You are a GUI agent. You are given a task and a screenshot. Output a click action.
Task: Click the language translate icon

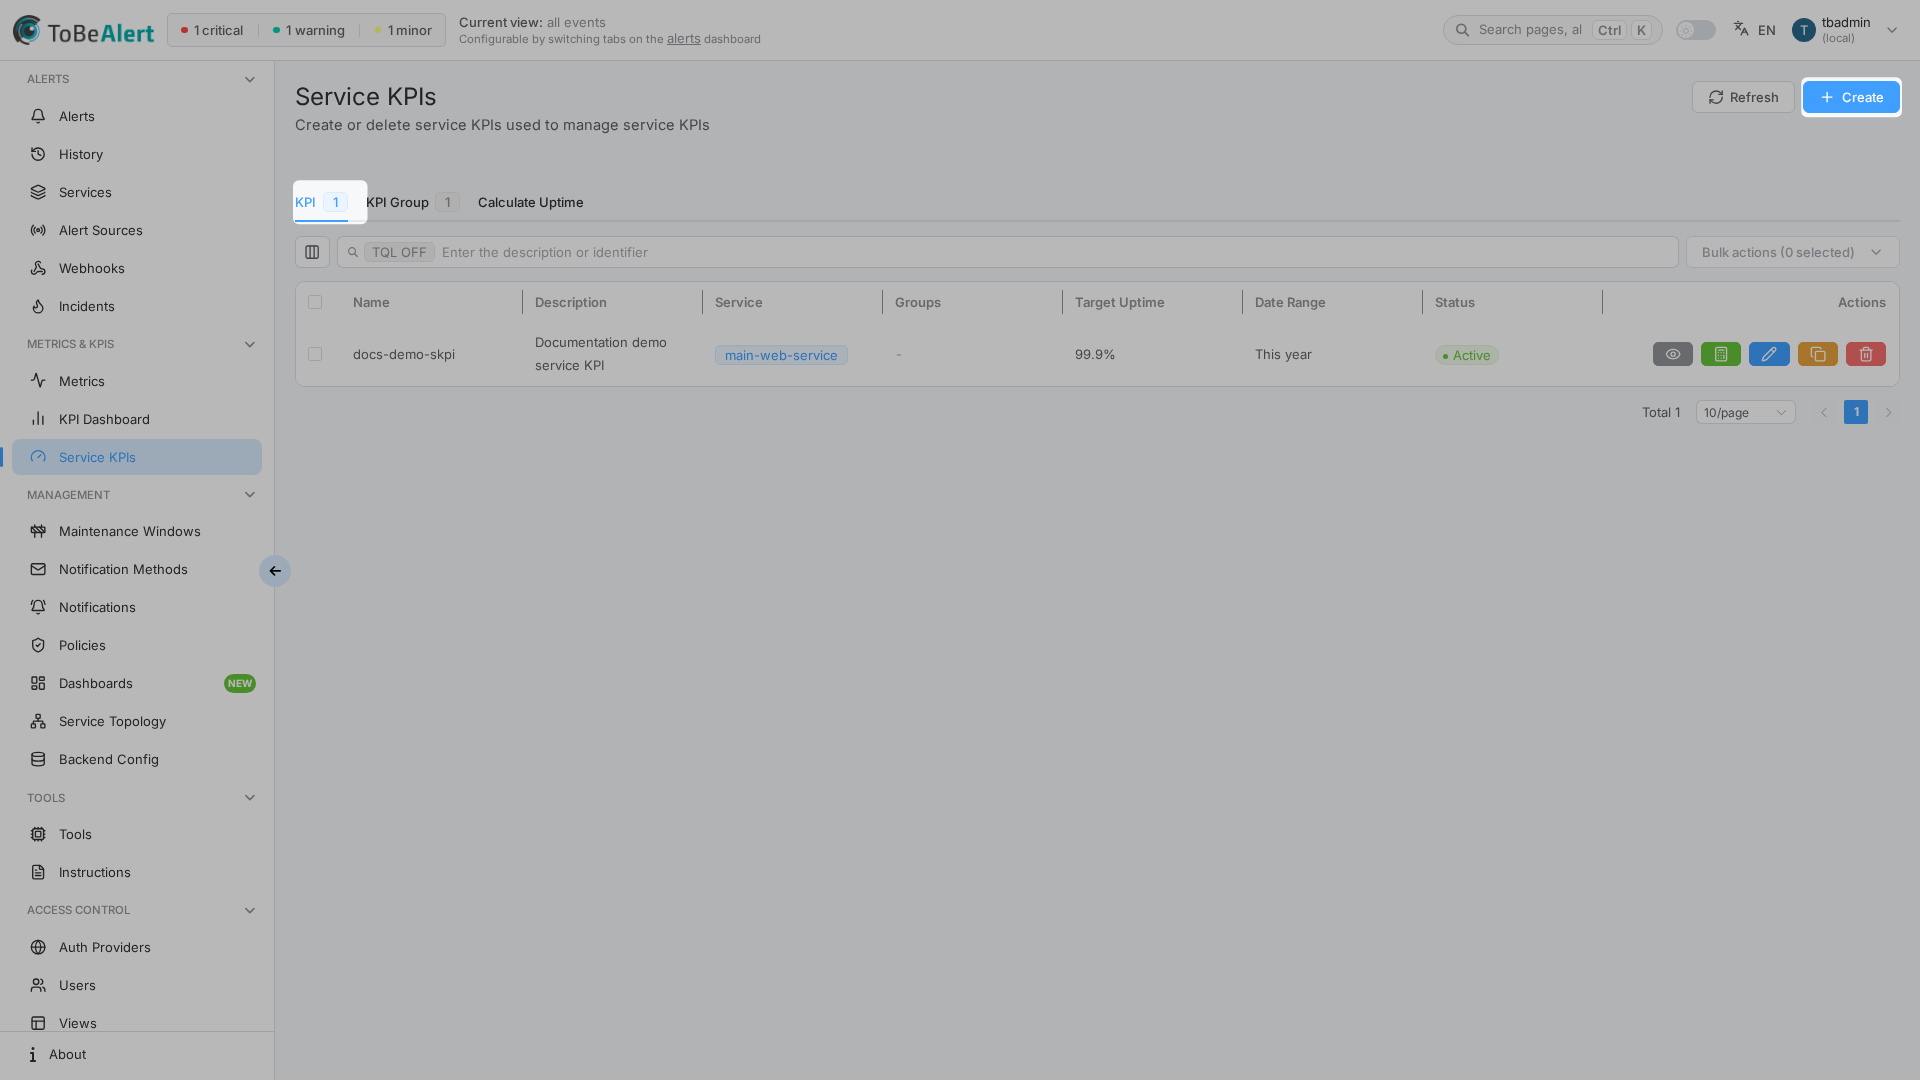tap(1741, 29)
